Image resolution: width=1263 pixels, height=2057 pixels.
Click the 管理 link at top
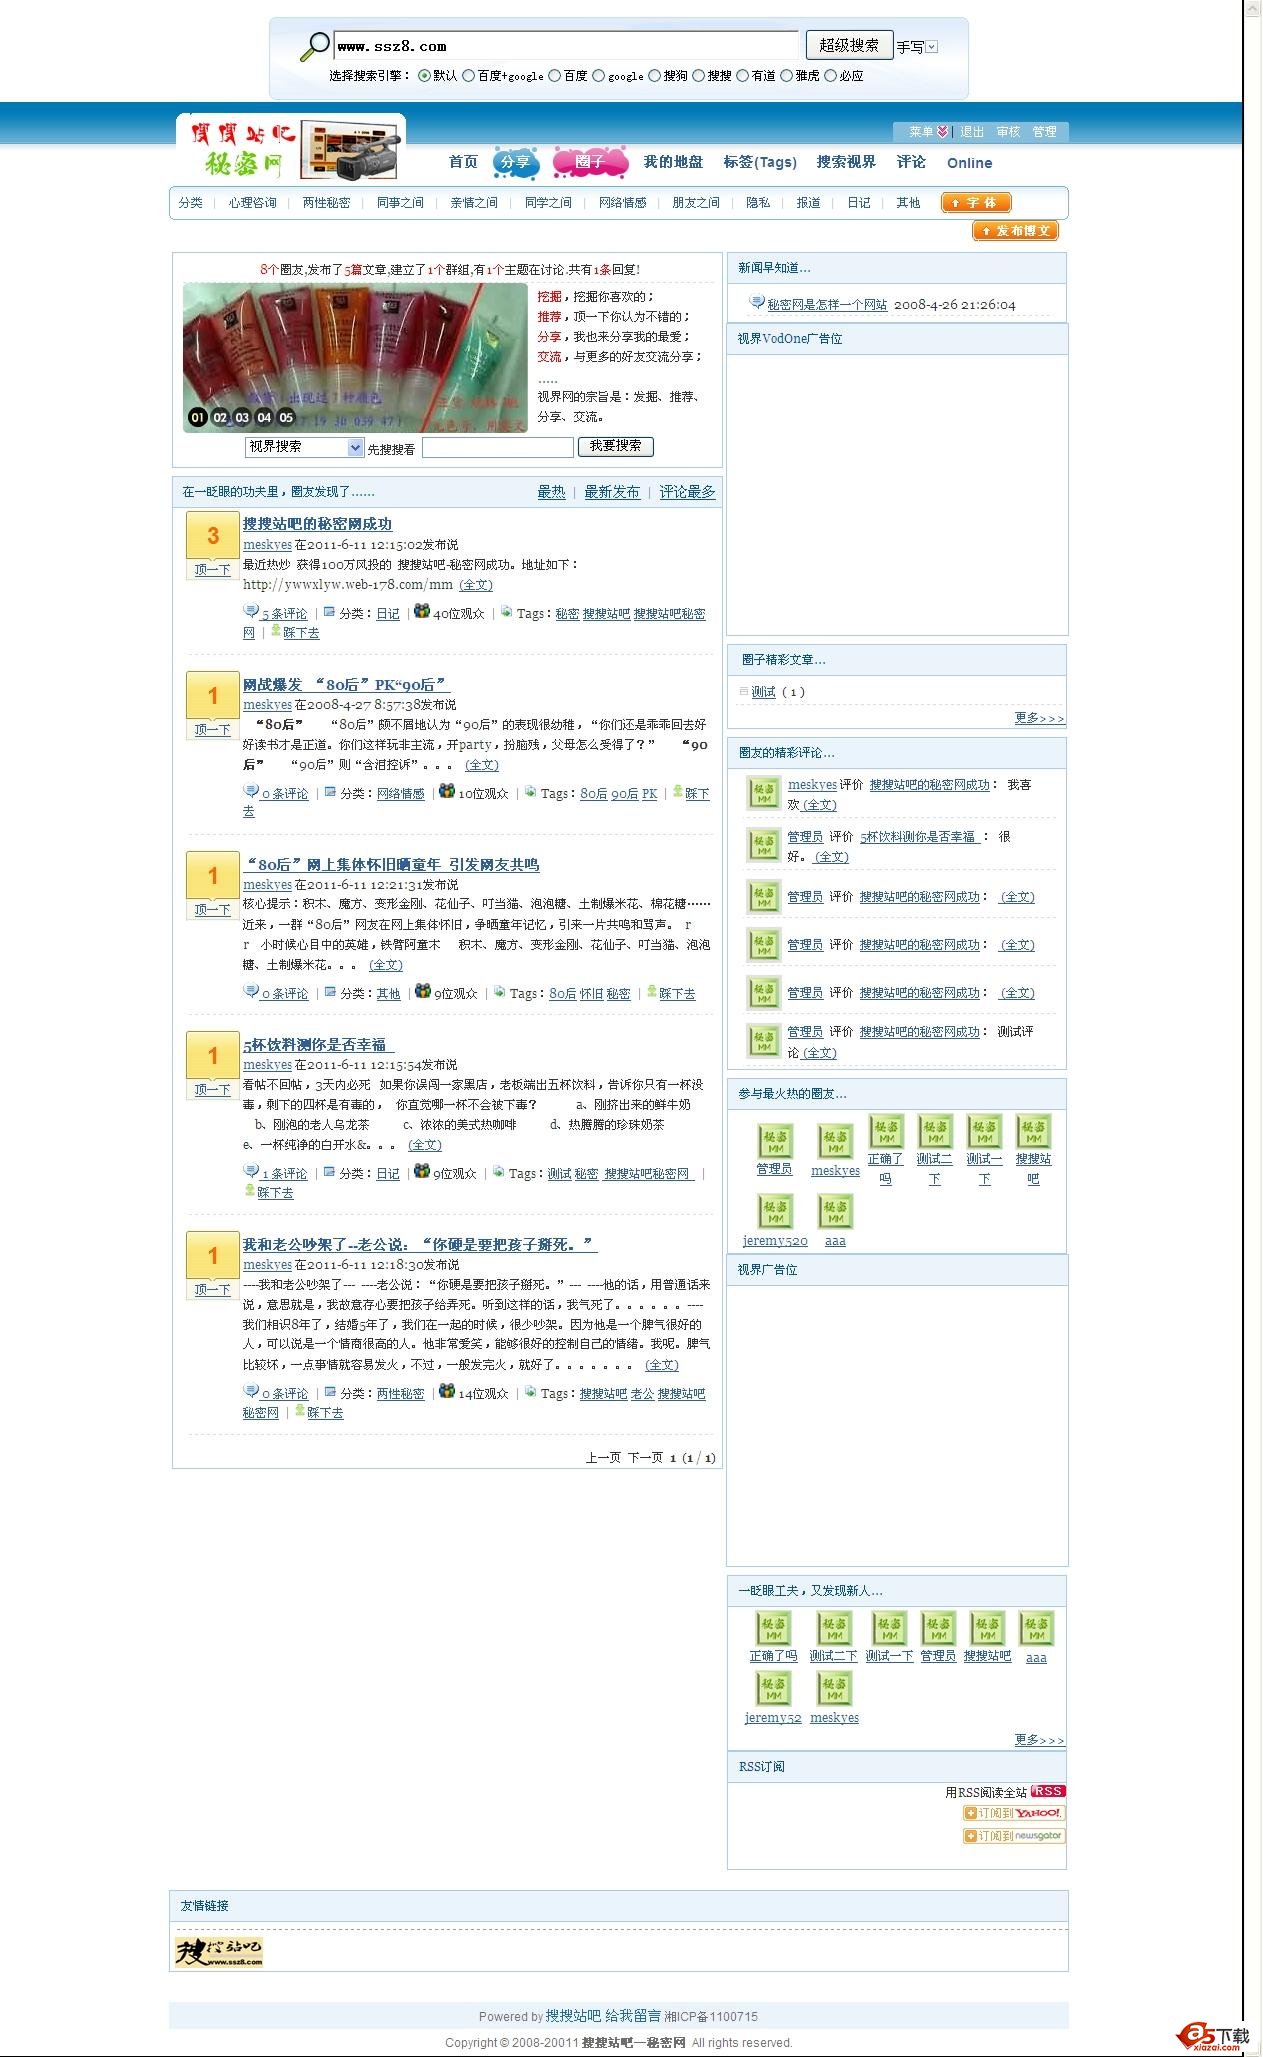tap(1044, 131)
